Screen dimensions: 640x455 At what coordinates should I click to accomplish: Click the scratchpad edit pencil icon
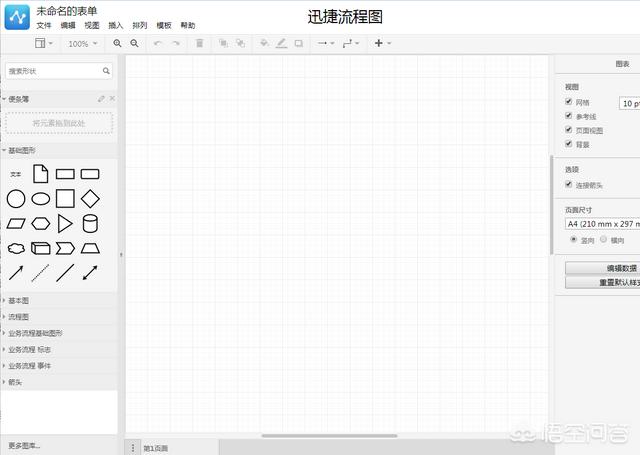click(x=101, y=99)
